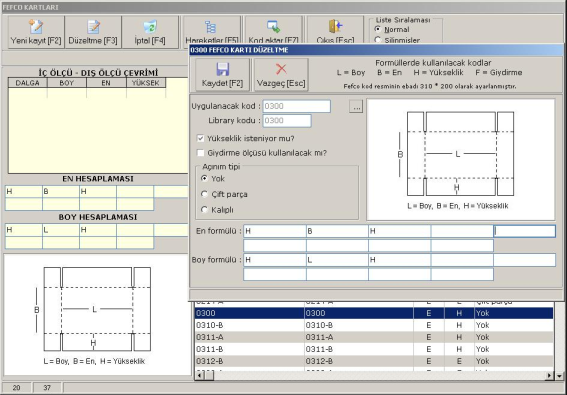Select the 0310-B row in the list

pos(374,325)
